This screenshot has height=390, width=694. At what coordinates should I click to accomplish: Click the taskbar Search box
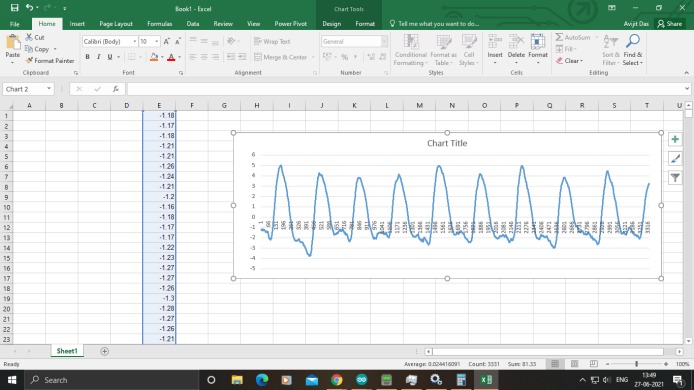tap(112, 380)
